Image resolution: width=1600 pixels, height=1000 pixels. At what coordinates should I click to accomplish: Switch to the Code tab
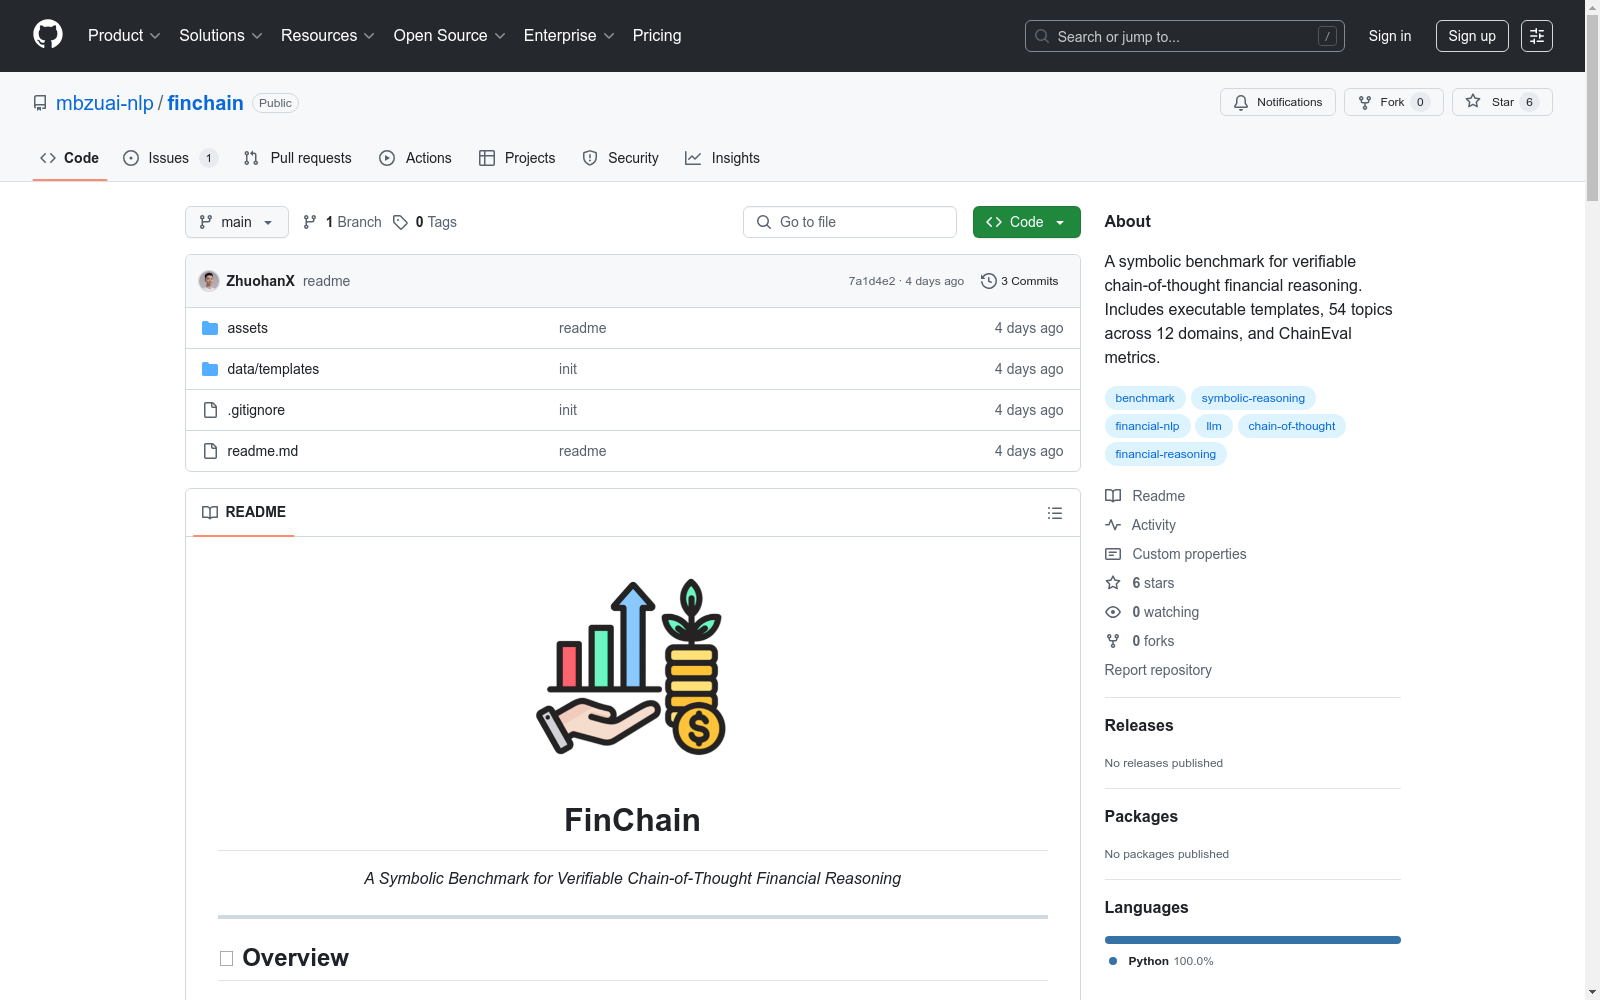70,158
